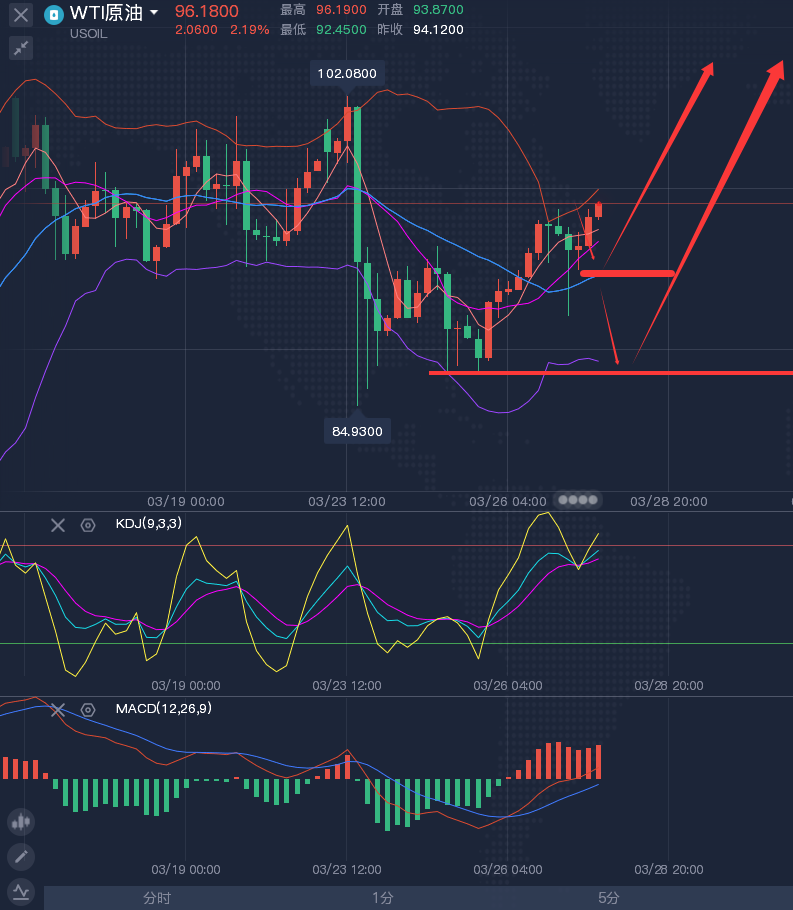The image size is (793, 910).
Task: Open the candlestick chart type selector
Action: coord(20,823)
